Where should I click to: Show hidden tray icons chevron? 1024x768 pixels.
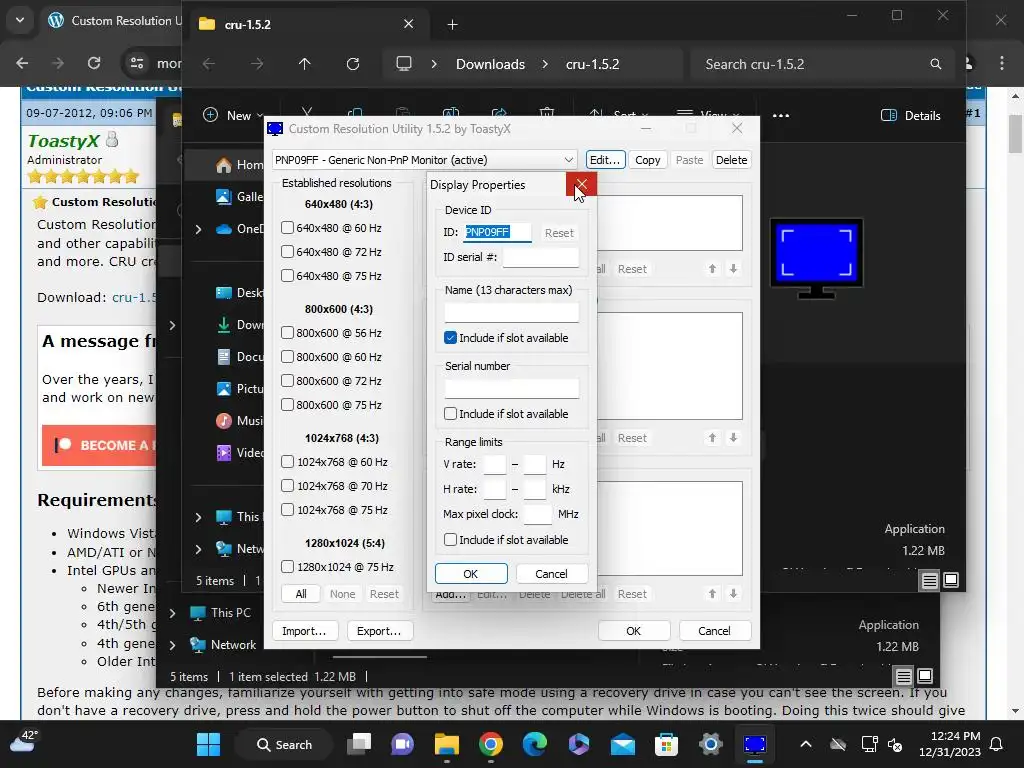point(806,744)
